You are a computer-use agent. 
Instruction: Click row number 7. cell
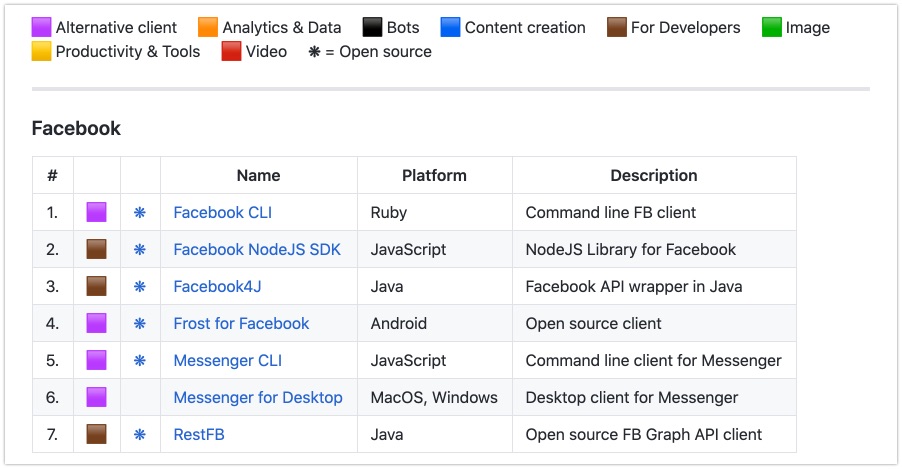[x=52, y=434]
